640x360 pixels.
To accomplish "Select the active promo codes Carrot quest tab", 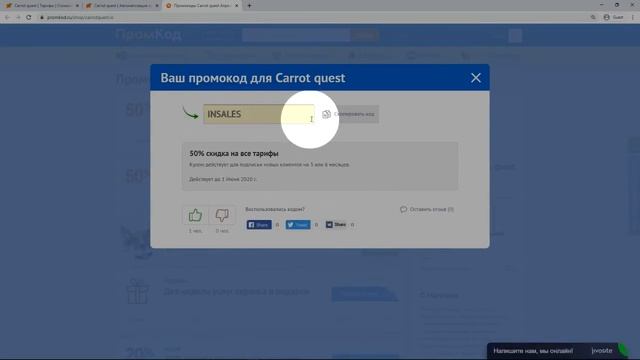I will pyautogui.click(x=201, y=6).
